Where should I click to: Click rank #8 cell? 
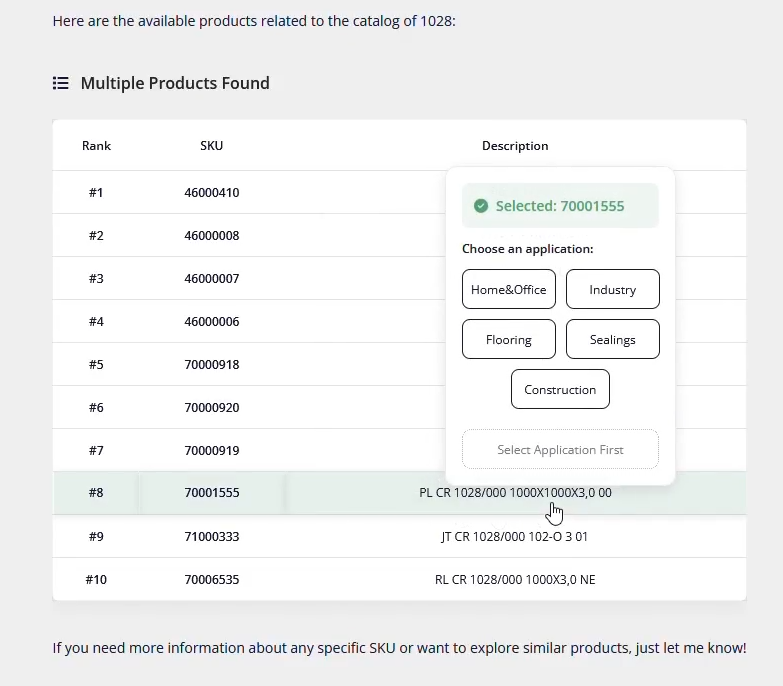tap(96, 493)
